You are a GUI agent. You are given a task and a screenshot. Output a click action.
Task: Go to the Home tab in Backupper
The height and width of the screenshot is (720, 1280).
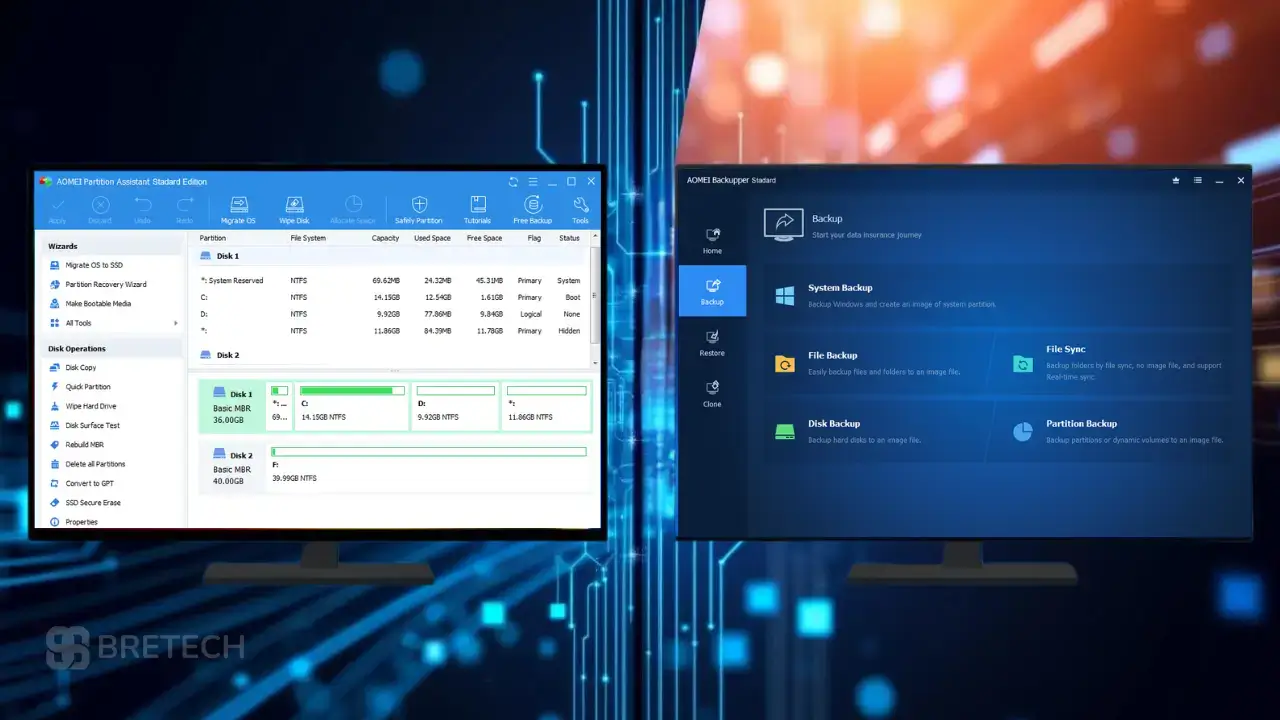pyautogui.click(x=711, y=240)
